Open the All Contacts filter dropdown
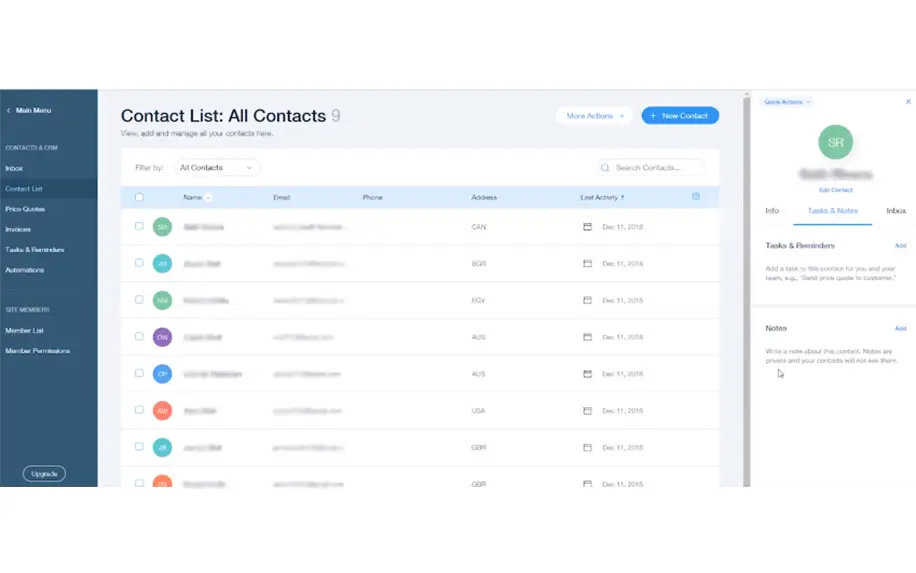This screenshot has height=573, width=916. pyautogui.click(x=217, y=168)
